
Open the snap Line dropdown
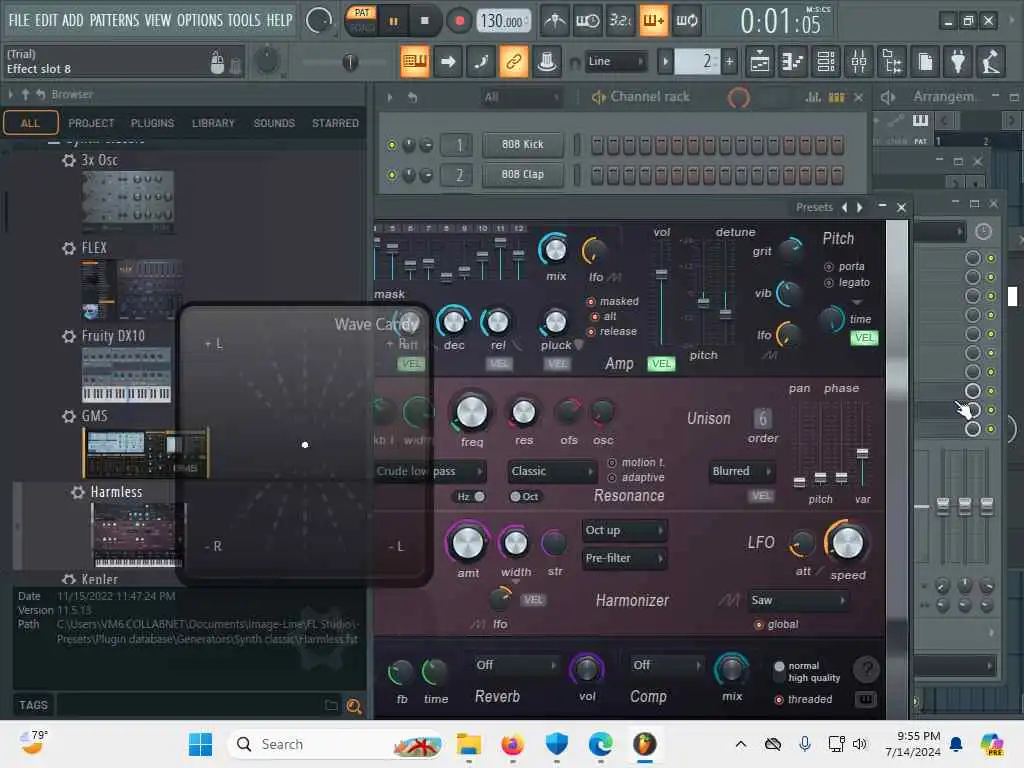615,61
